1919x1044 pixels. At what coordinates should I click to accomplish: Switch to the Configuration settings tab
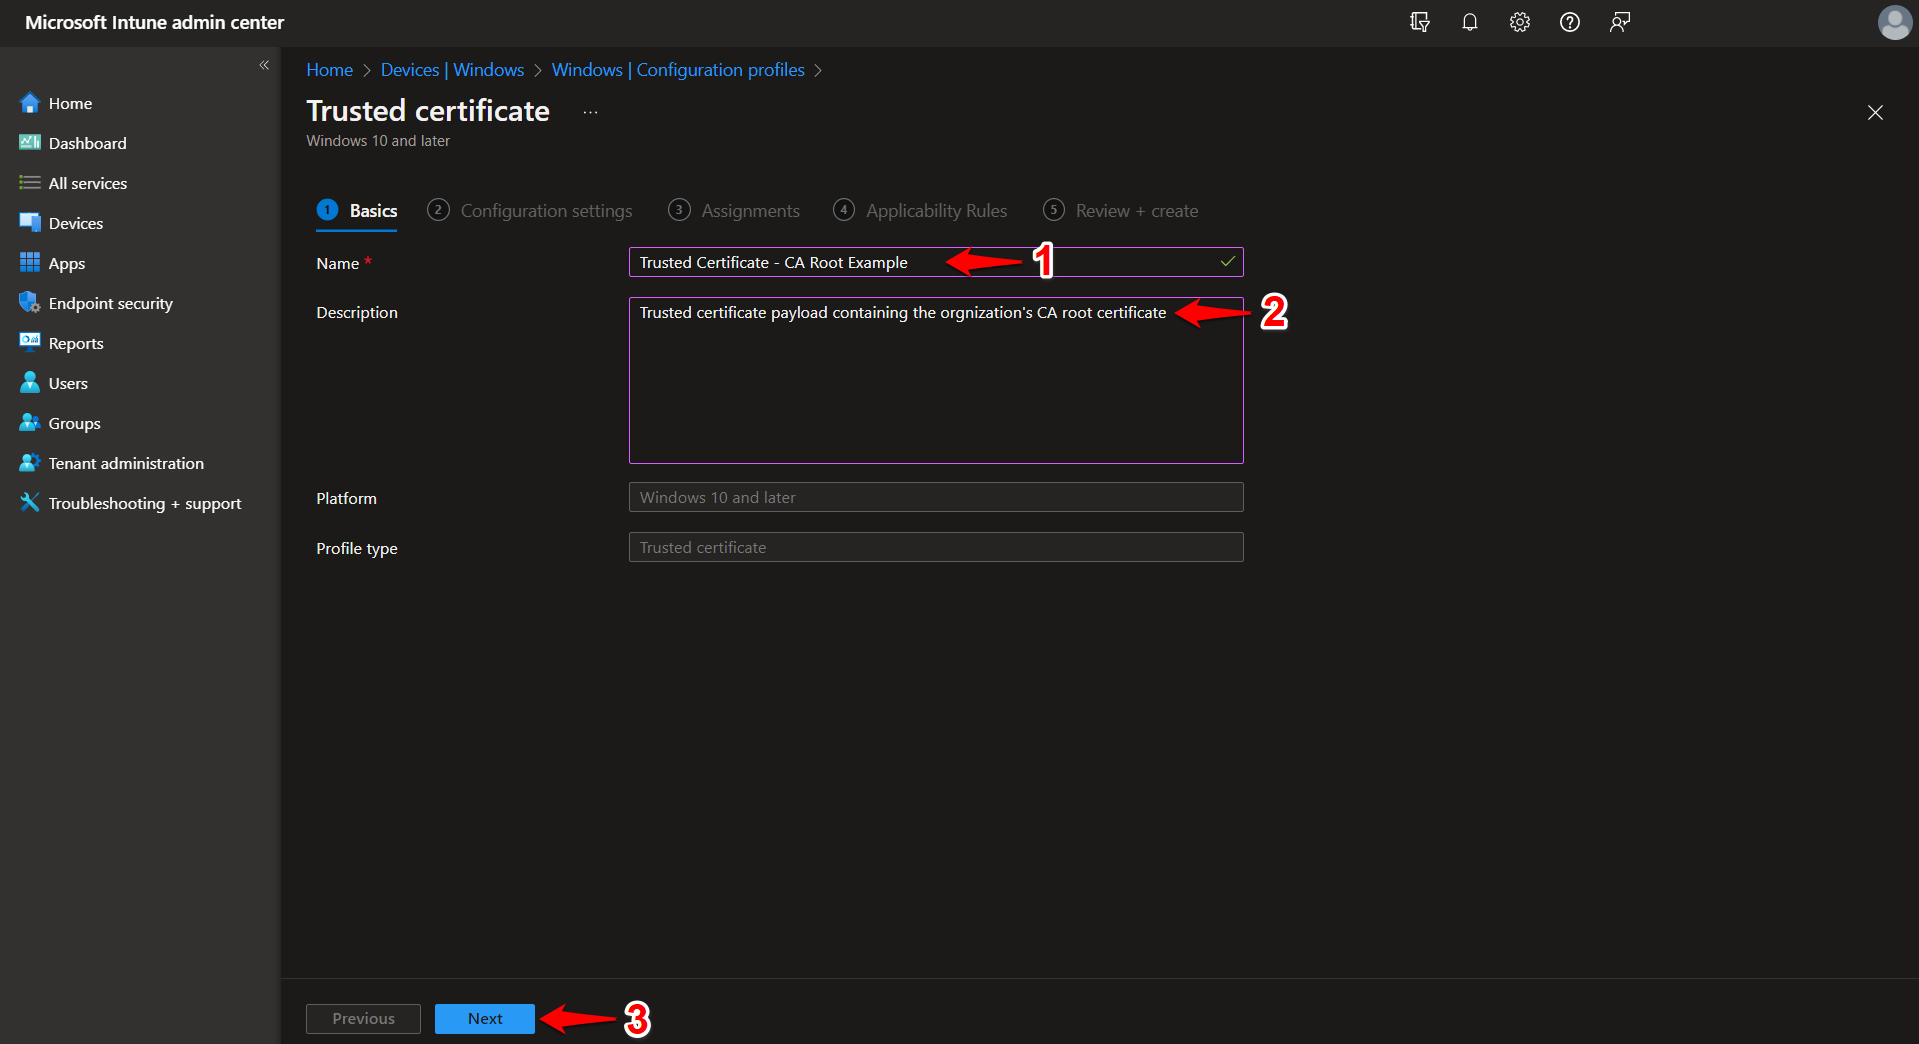click(x=546, y=210)
